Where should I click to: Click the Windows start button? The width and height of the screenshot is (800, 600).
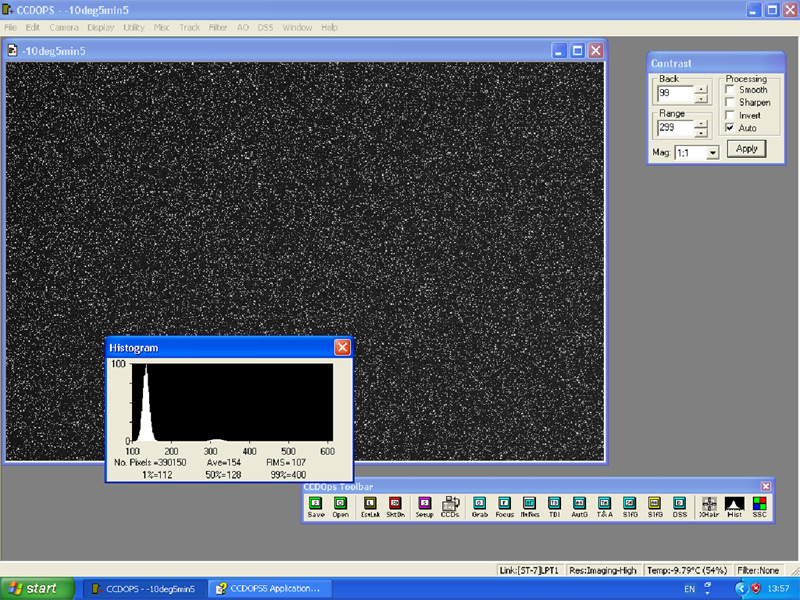pyautogui.click(x=35, y=588)
